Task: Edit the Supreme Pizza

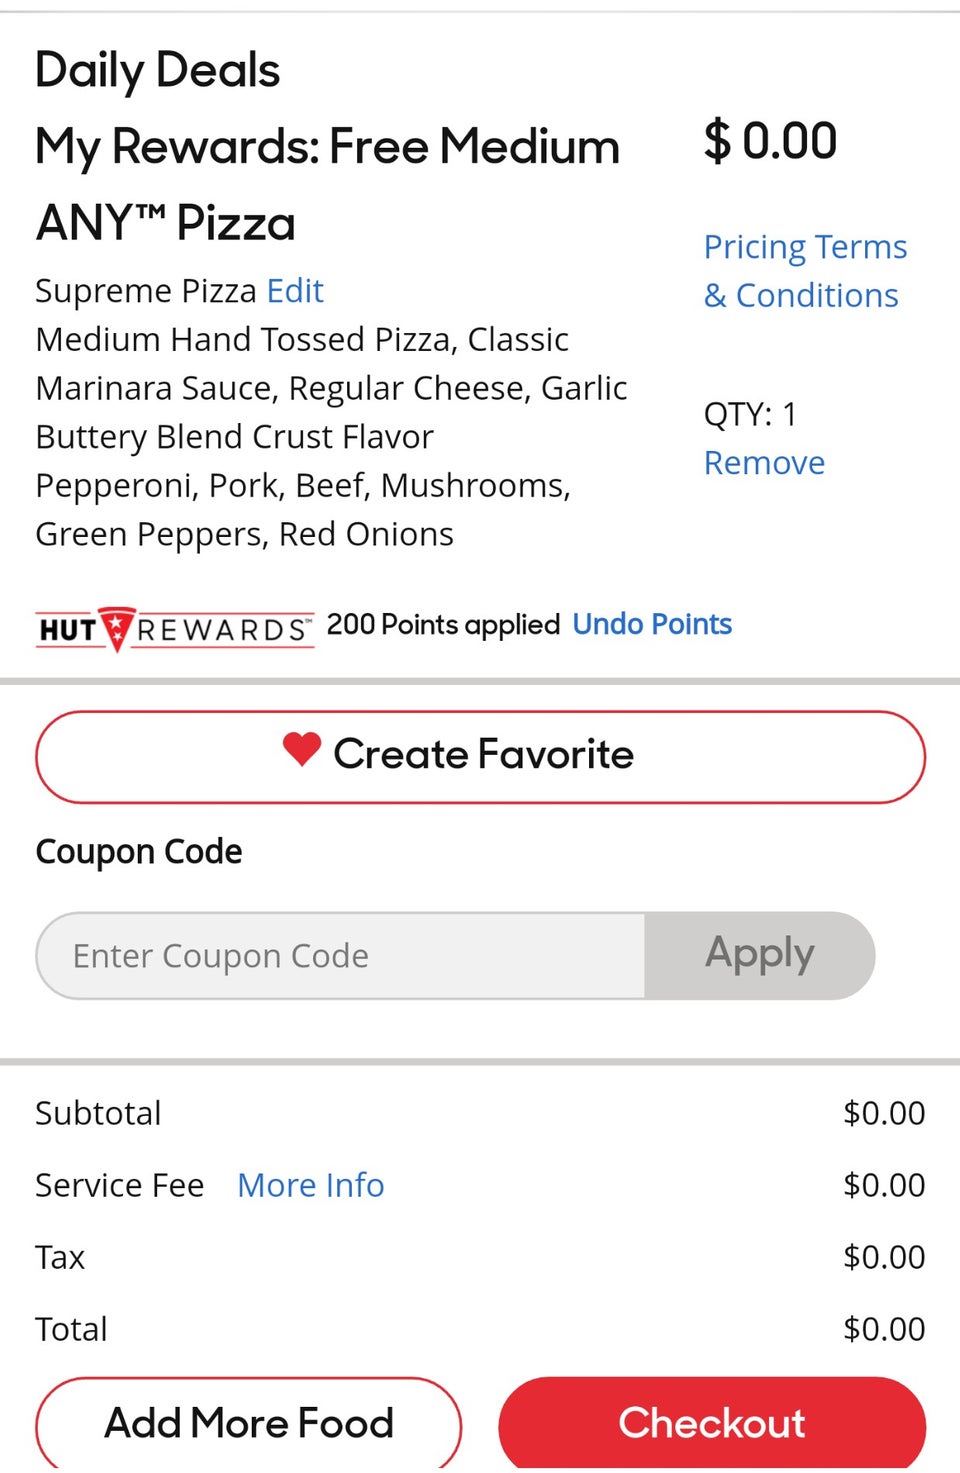Action: click(295, 291)
